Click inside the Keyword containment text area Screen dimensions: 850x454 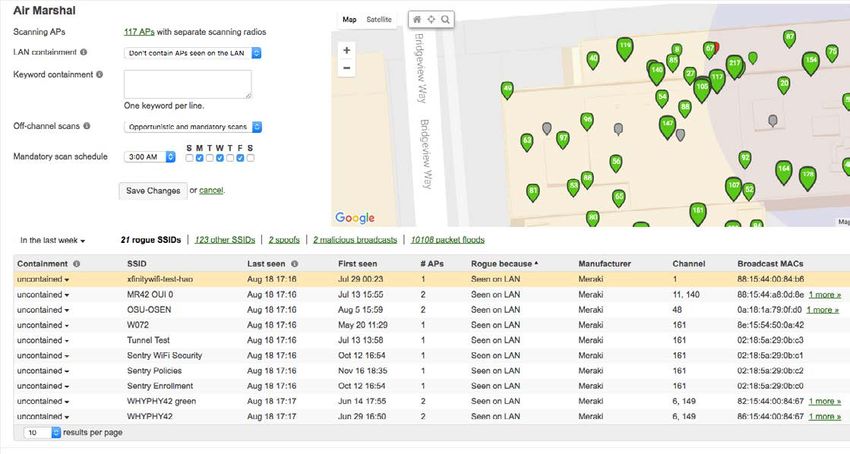pyautogui.click(x=188, y=85)
